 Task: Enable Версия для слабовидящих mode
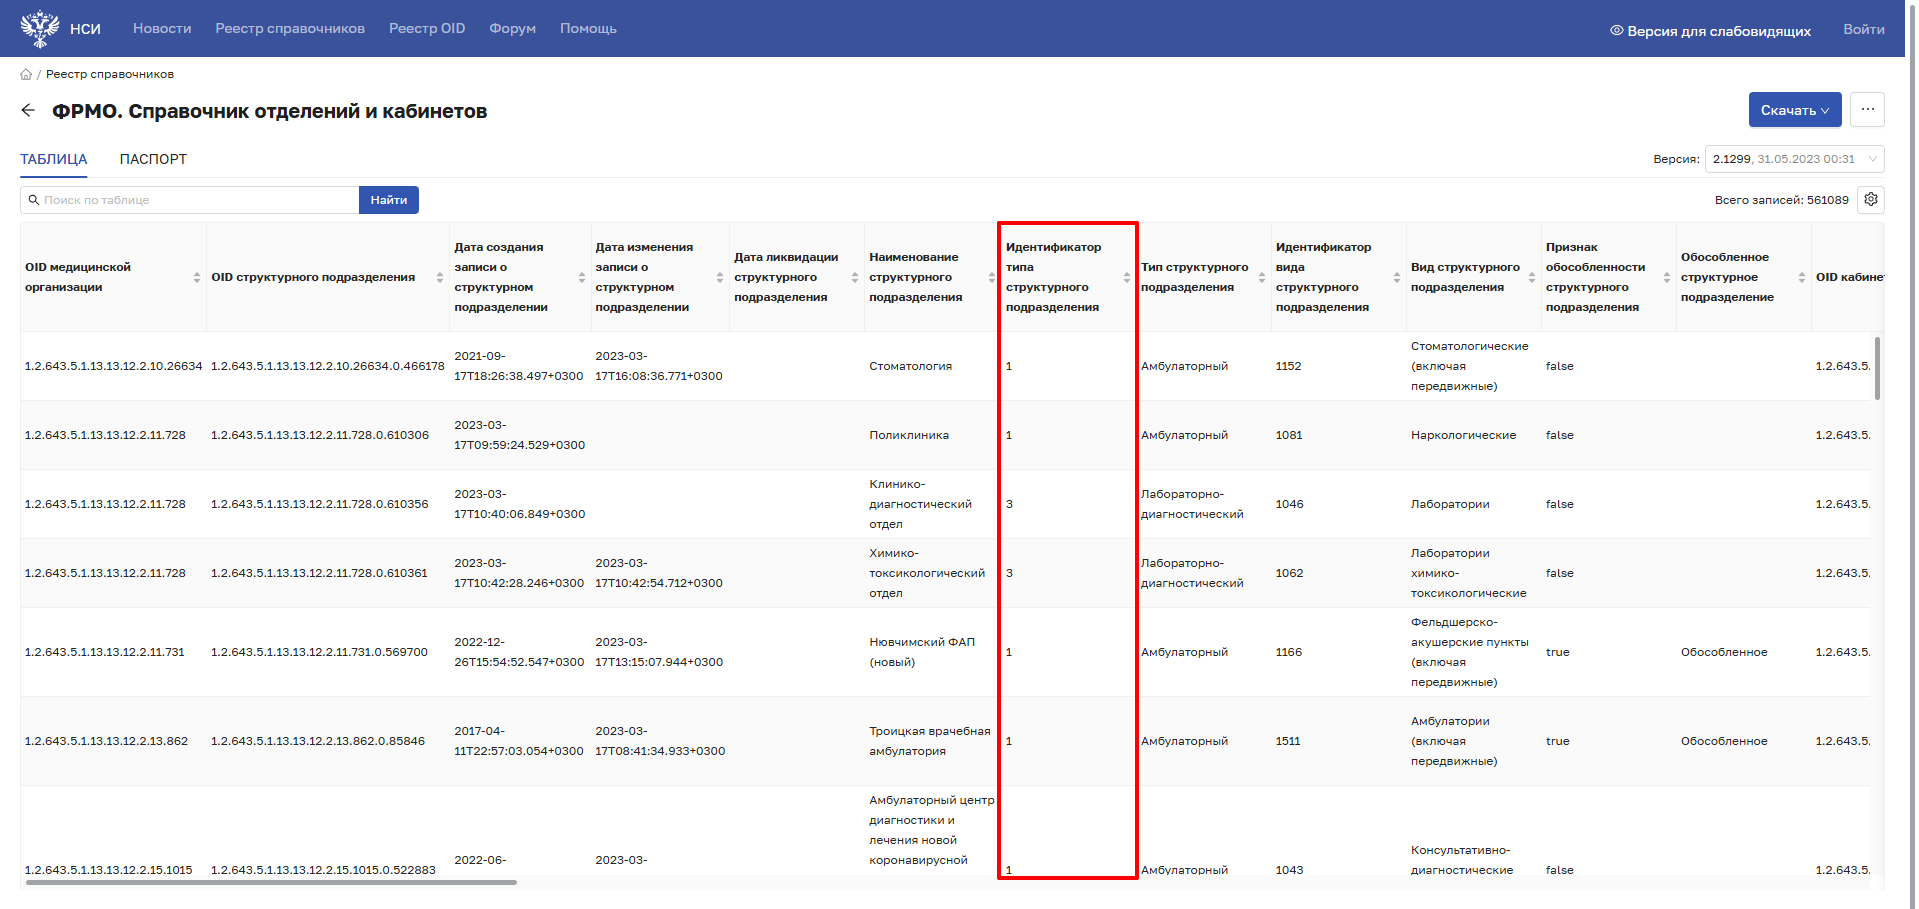(1710, 31)
